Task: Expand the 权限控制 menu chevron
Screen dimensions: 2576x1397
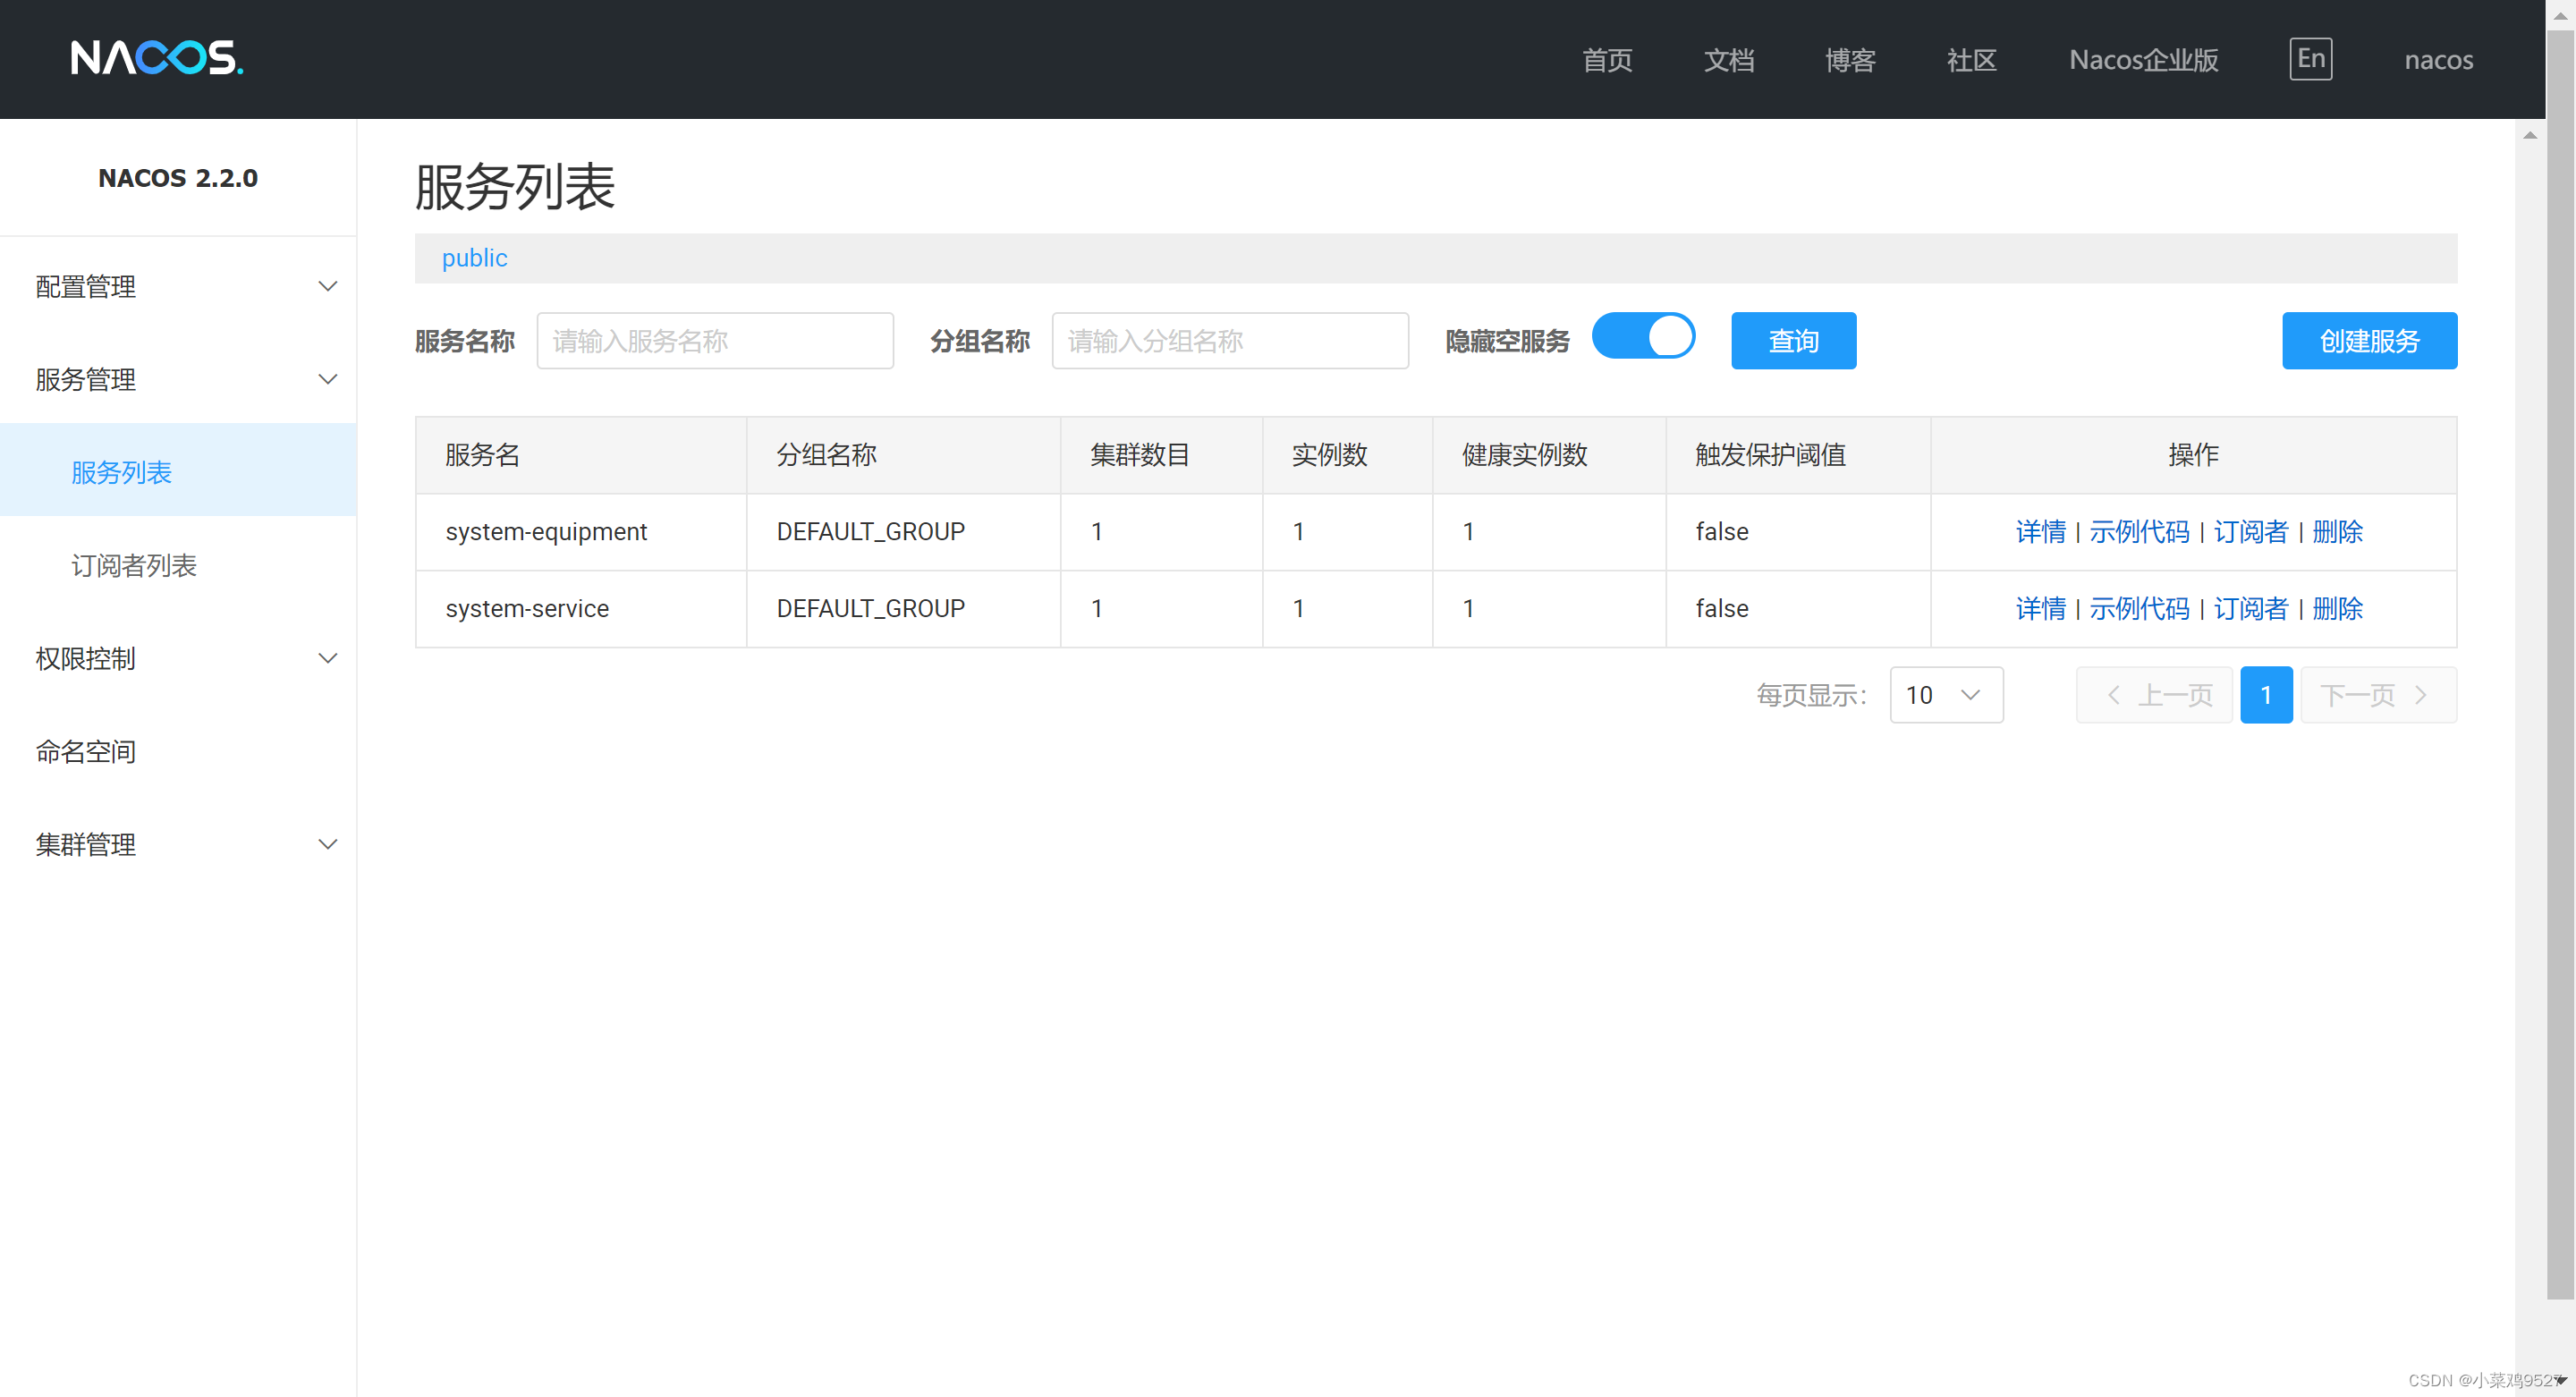Action: 327,659
